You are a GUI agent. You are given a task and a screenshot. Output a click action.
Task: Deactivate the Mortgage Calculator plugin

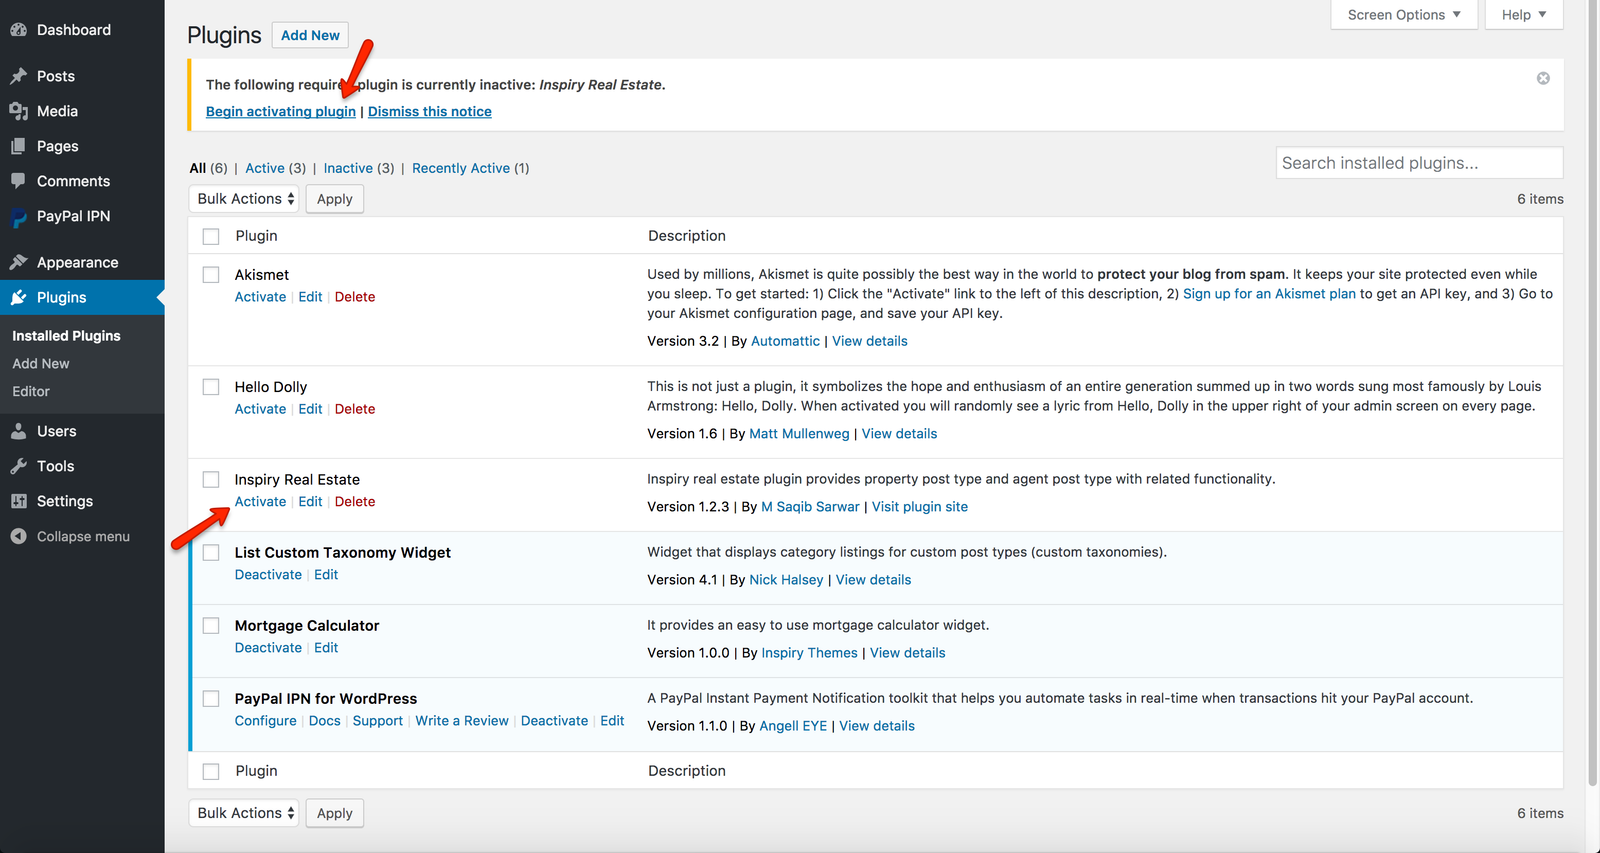click(268, 648)
